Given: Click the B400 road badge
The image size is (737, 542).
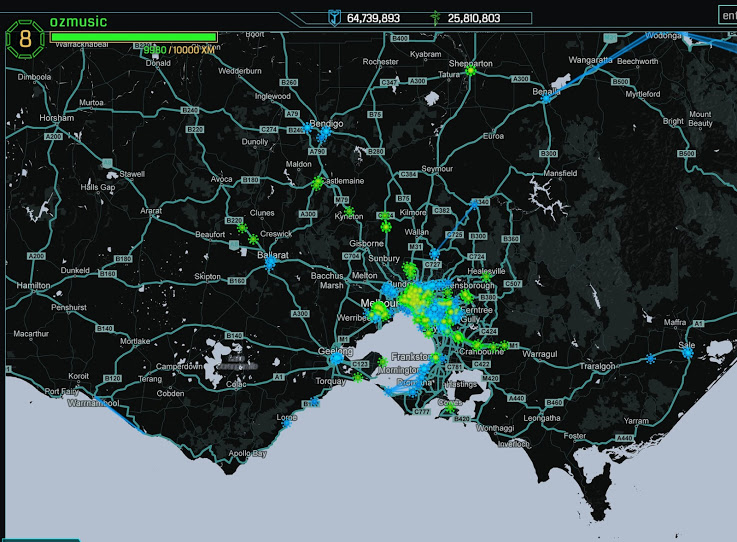Looking at the screenshot, I should [x=400, y=38].
